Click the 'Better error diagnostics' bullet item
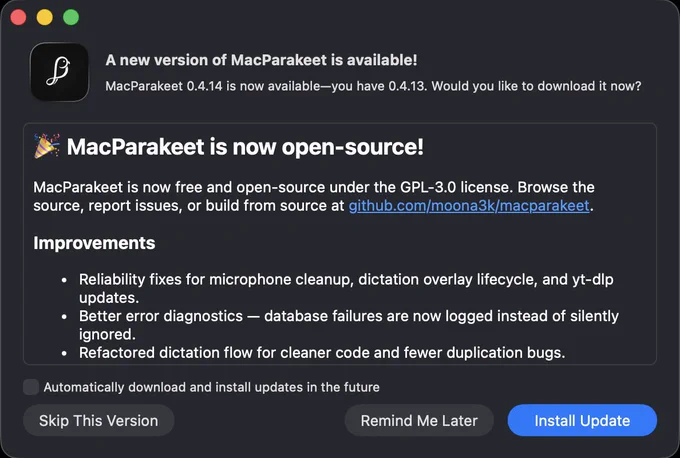The width and height of the screenshot is (680, 458). click(x=349, y=325)
